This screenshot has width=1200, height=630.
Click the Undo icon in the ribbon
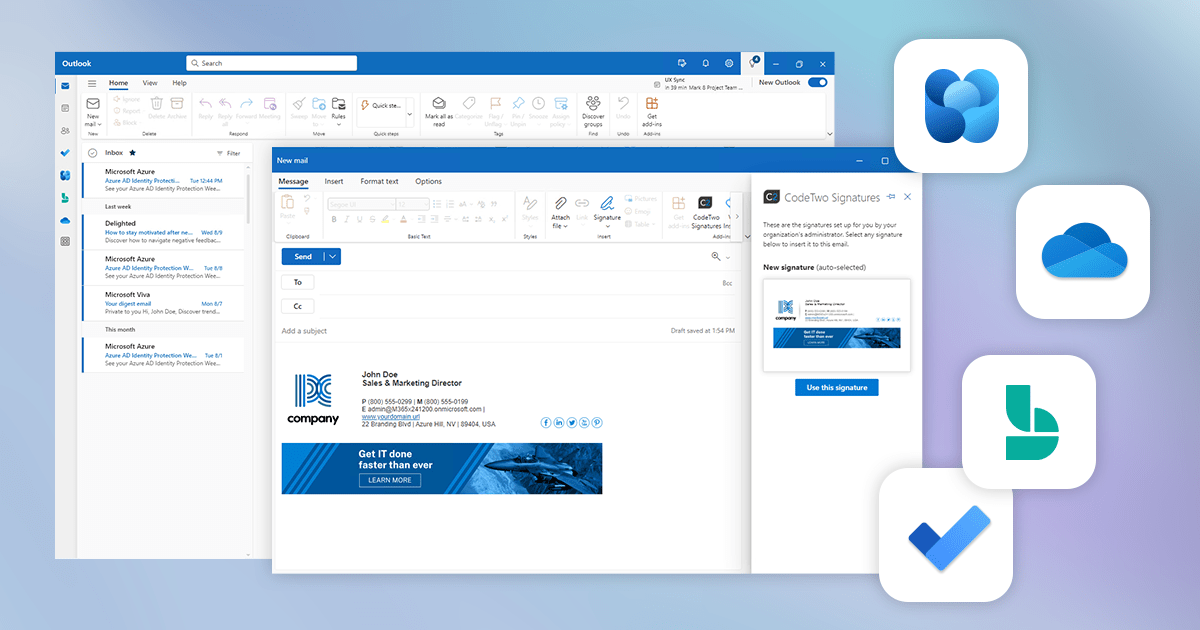(x=624, y=103)
